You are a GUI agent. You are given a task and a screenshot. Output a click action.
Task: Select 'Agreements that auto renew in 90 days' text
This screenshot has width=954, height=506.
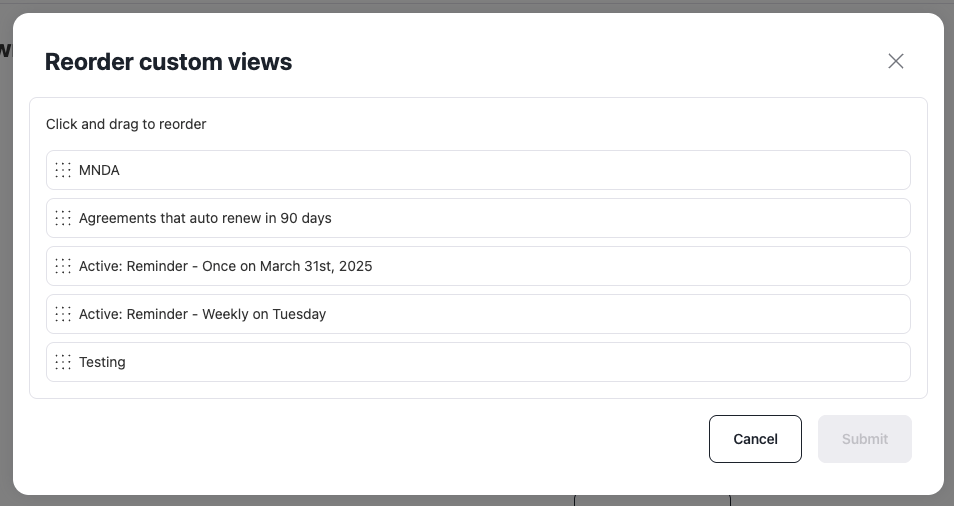205,218
